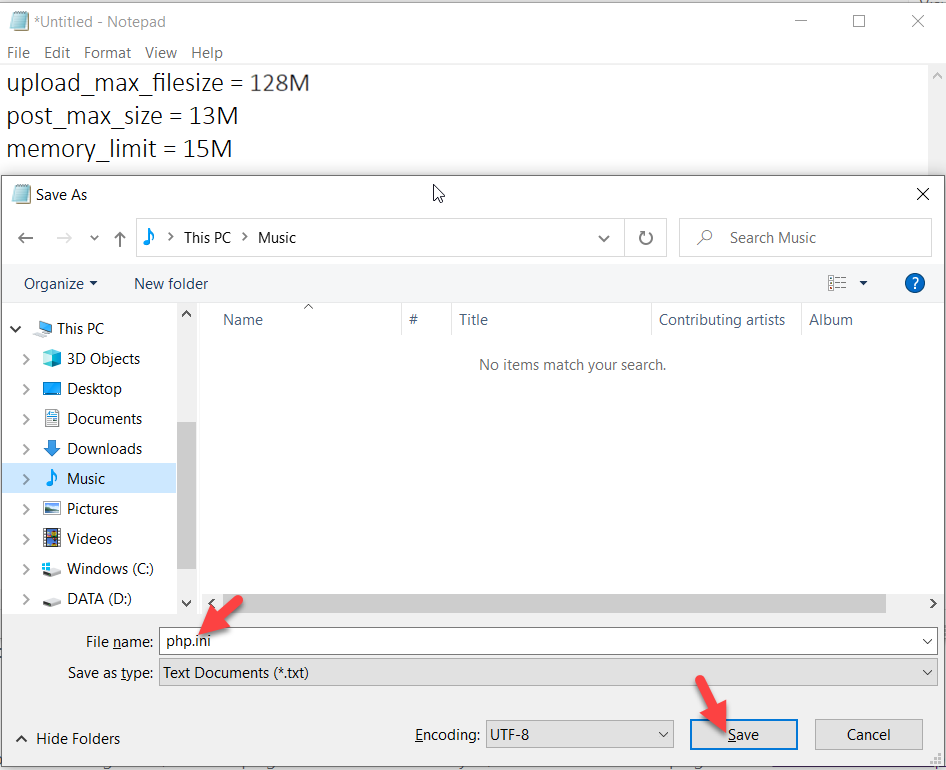Expand the Music tree node

(26, 479)
